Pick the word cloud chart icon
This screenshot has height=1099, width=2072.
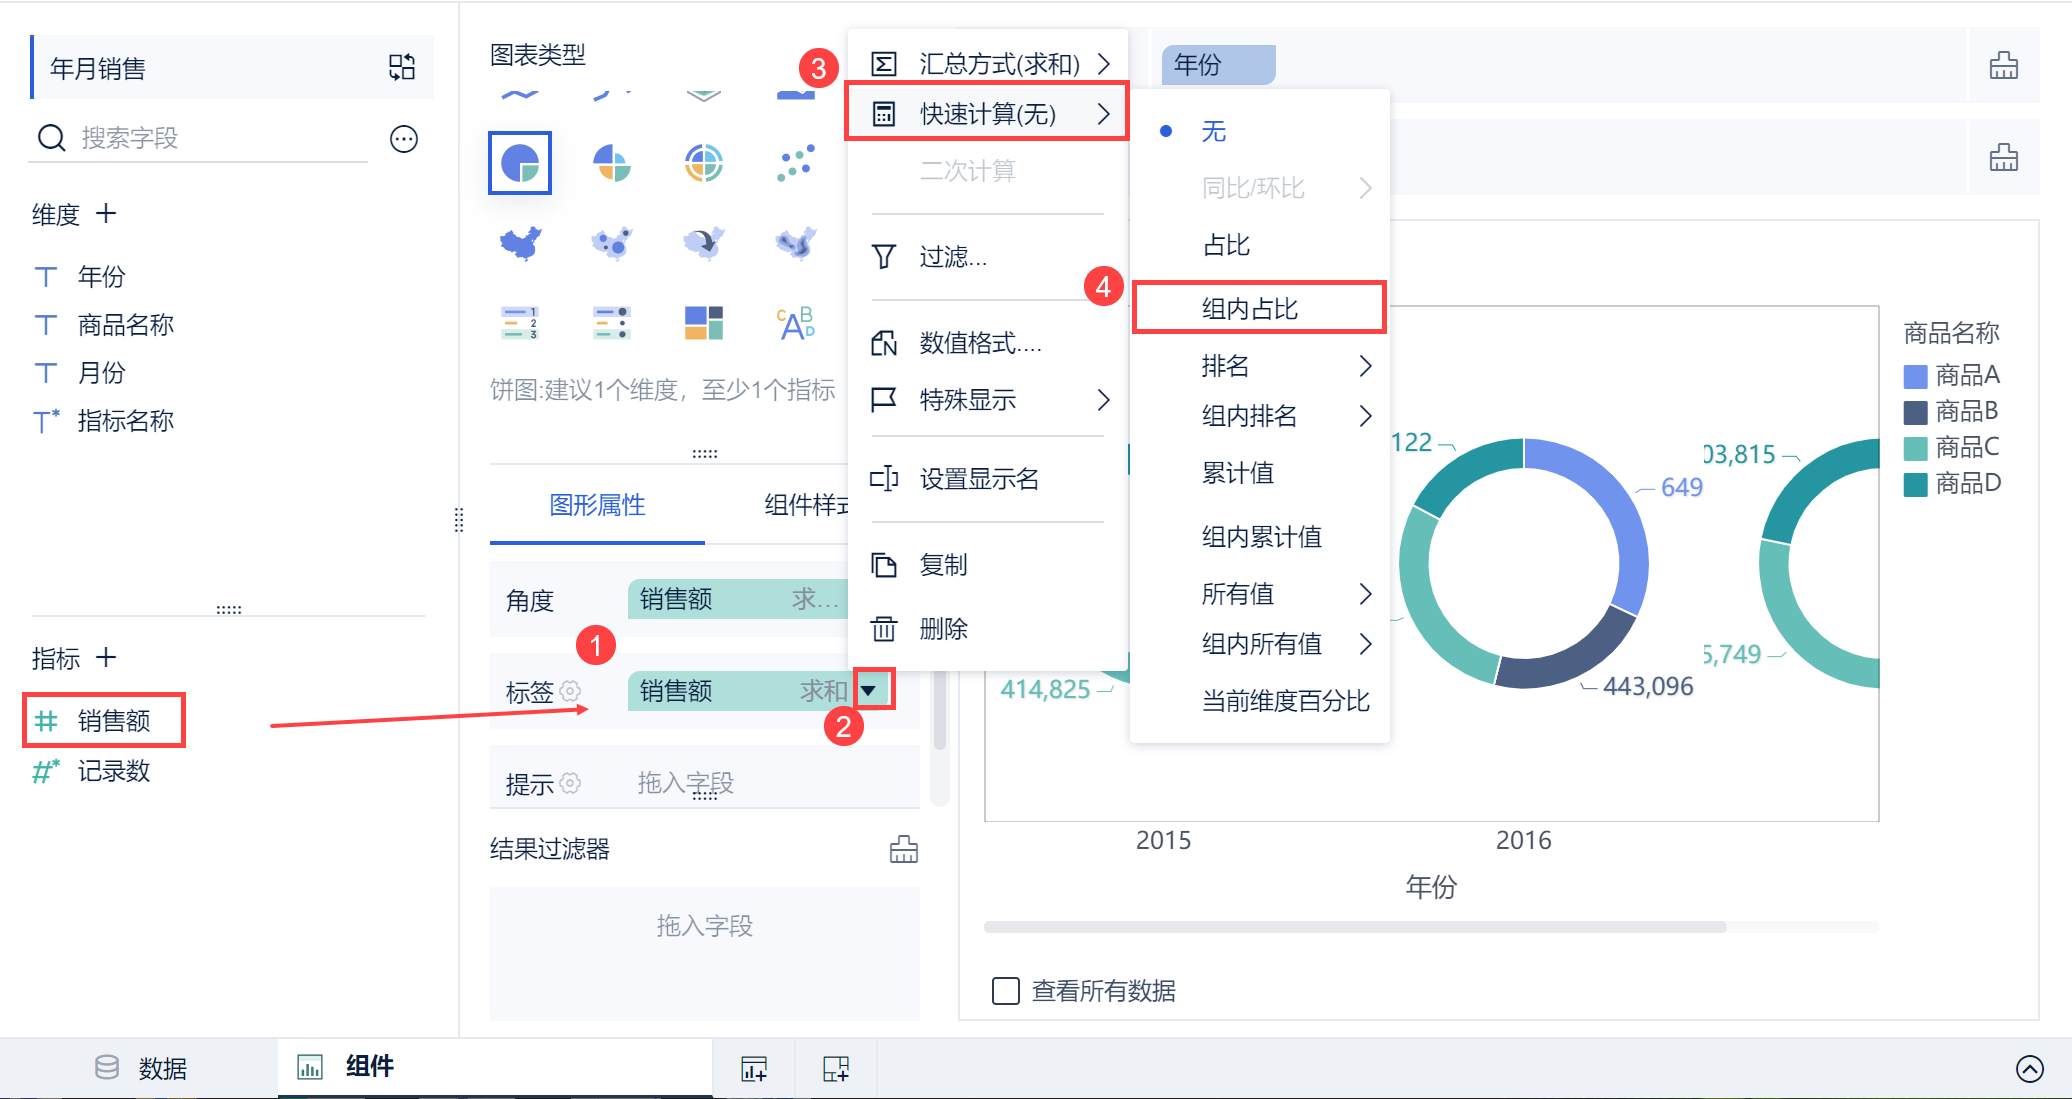point(795,323)
